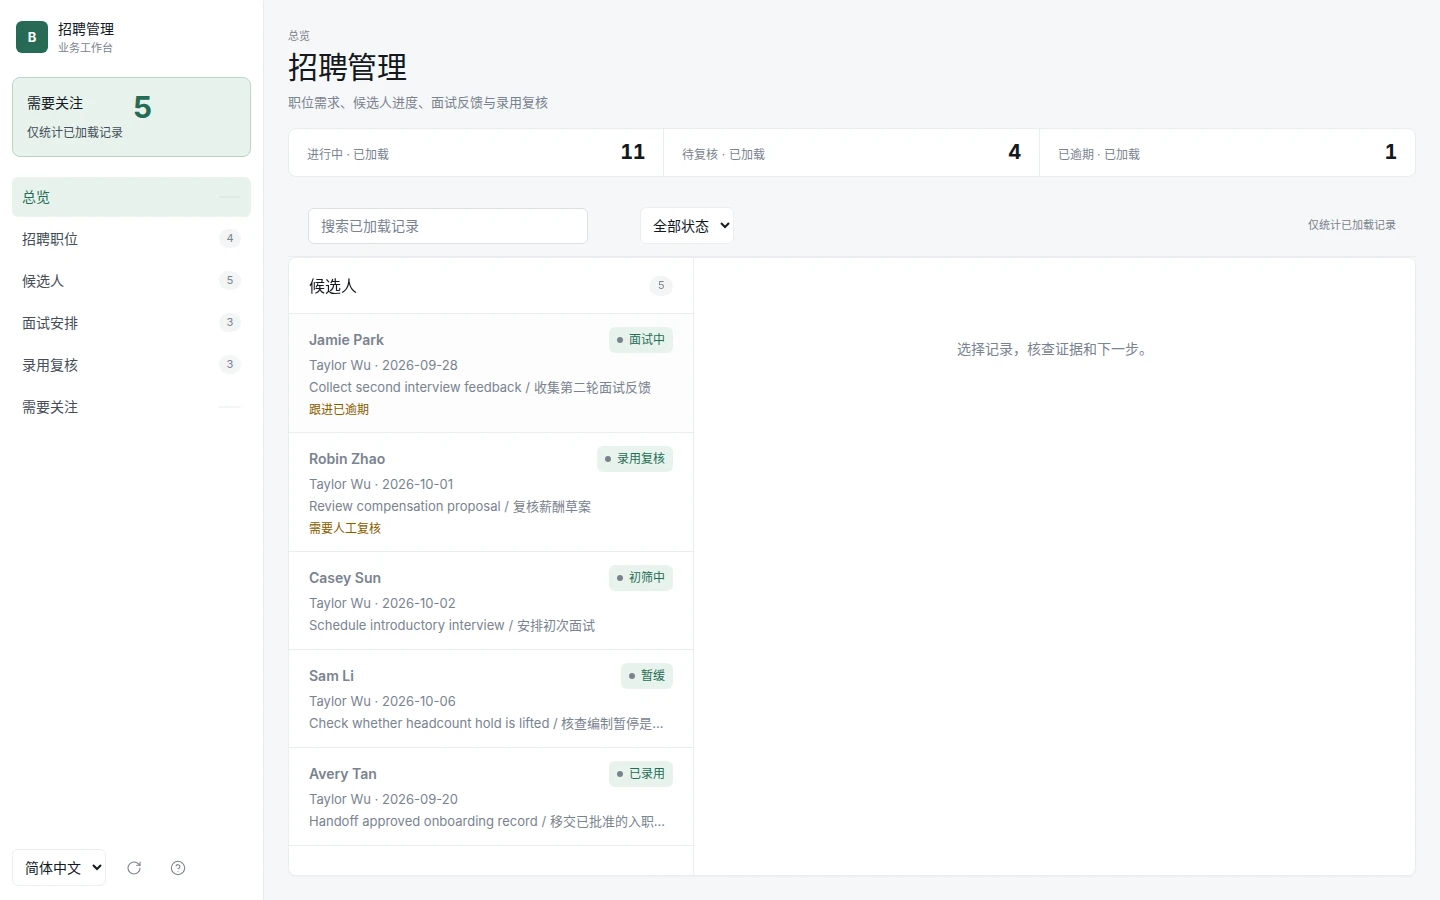Screen dimensions: 1440x900
Task: Click the 需要人工复核 warning text
Action: [345, 529]
